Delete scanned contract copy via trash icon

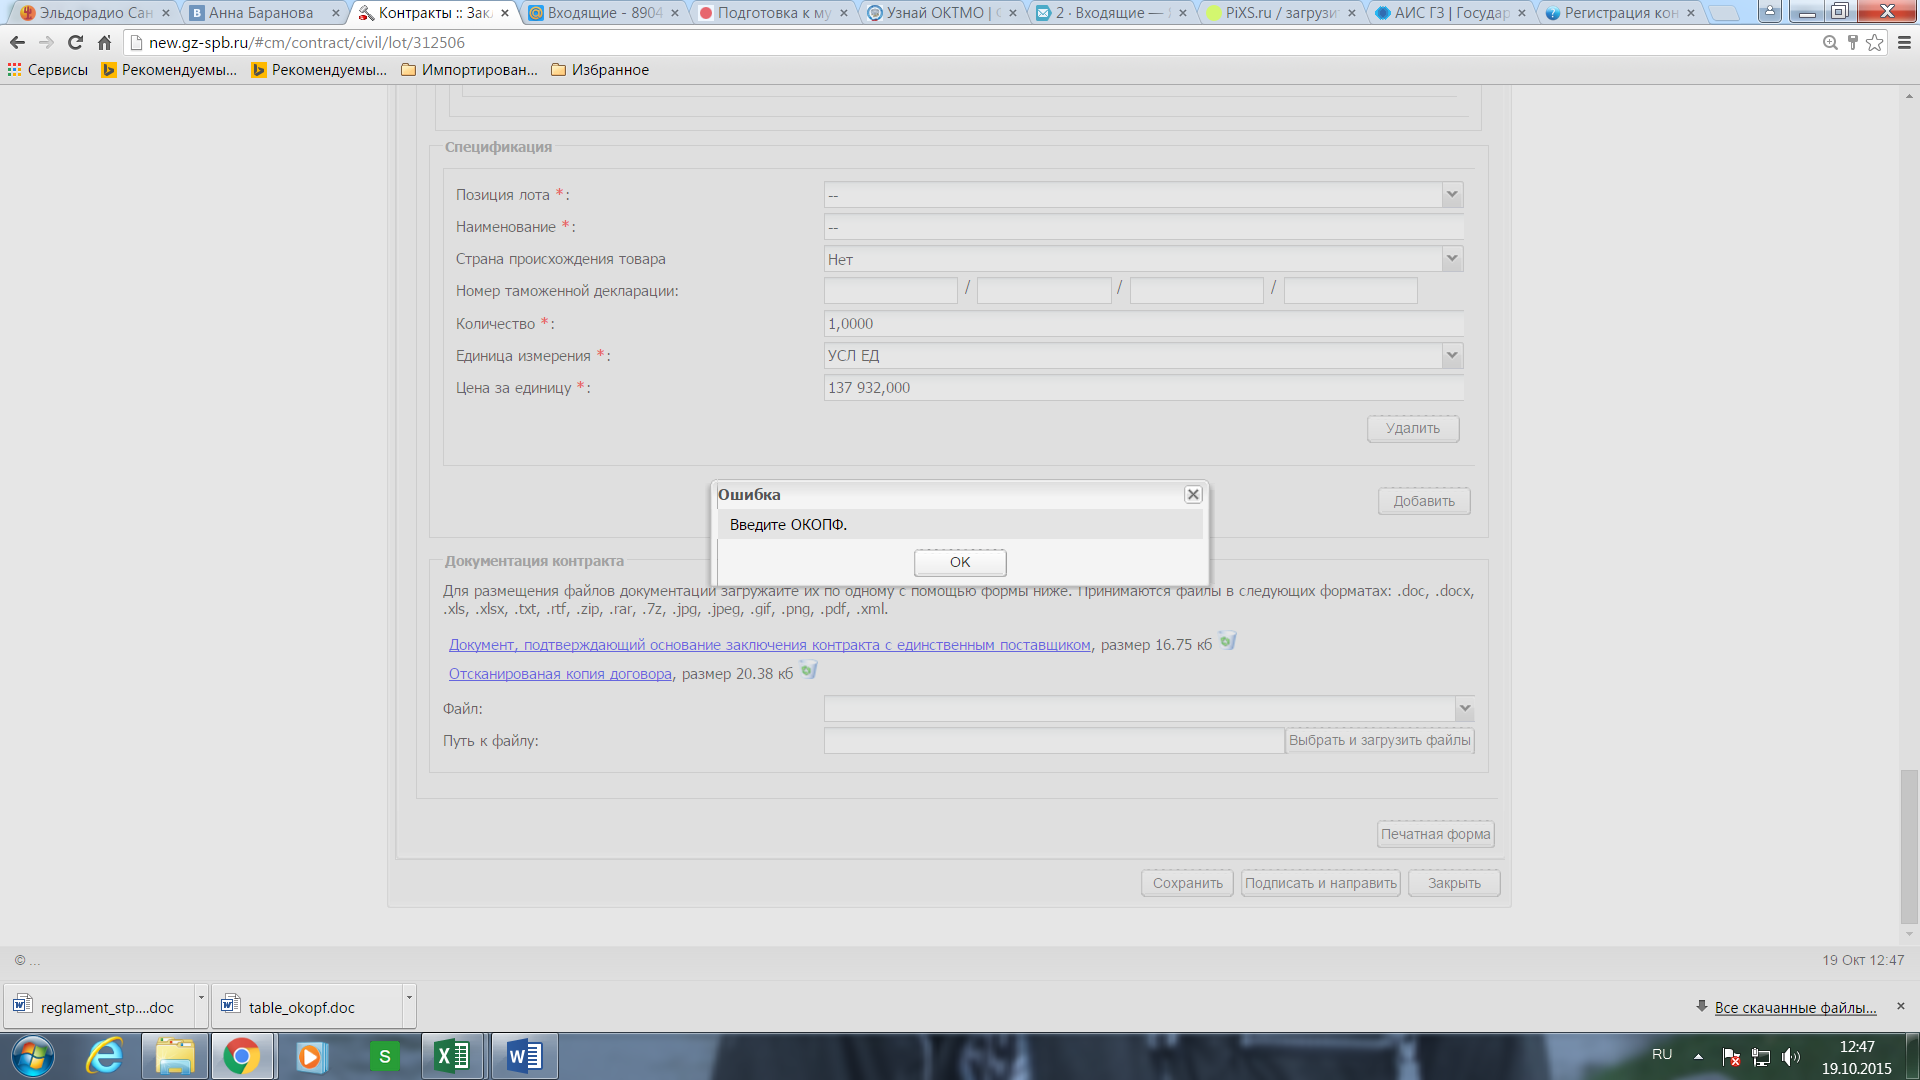point(809,670)
